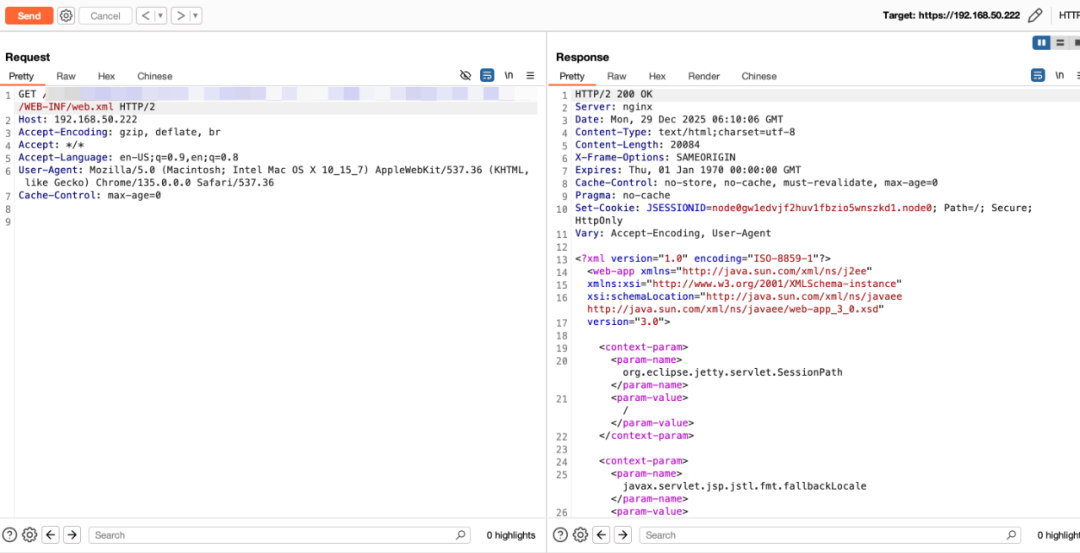Open the Response Render tab

pyautogui.click(x=704, y=76)
